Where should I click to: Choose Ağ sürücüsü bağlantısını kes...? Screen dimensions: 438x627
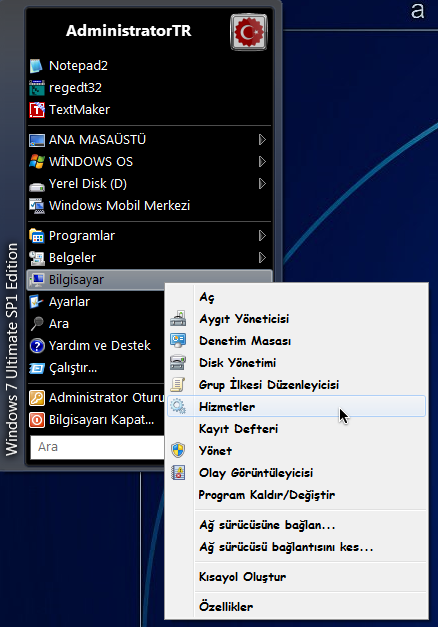(x=296, y=547)
